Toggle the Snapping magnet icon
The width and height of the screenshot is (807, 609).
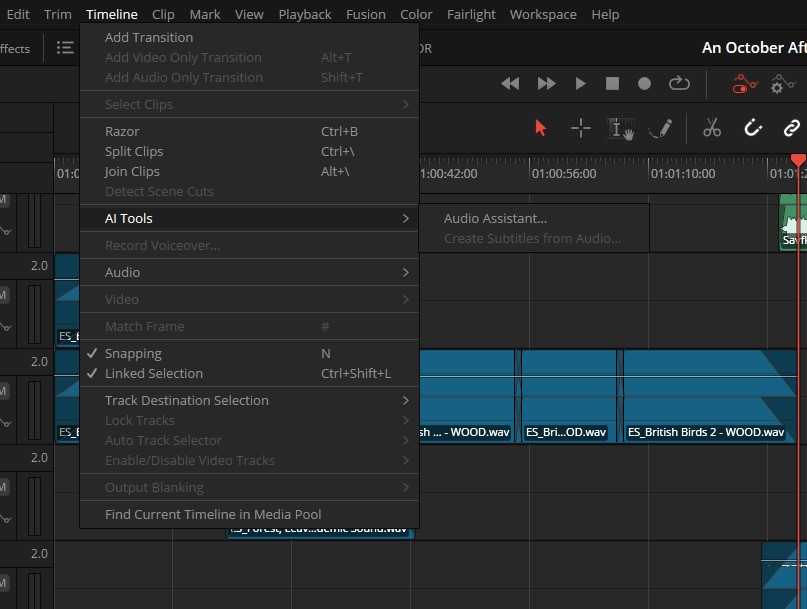(x=752, y=128)
